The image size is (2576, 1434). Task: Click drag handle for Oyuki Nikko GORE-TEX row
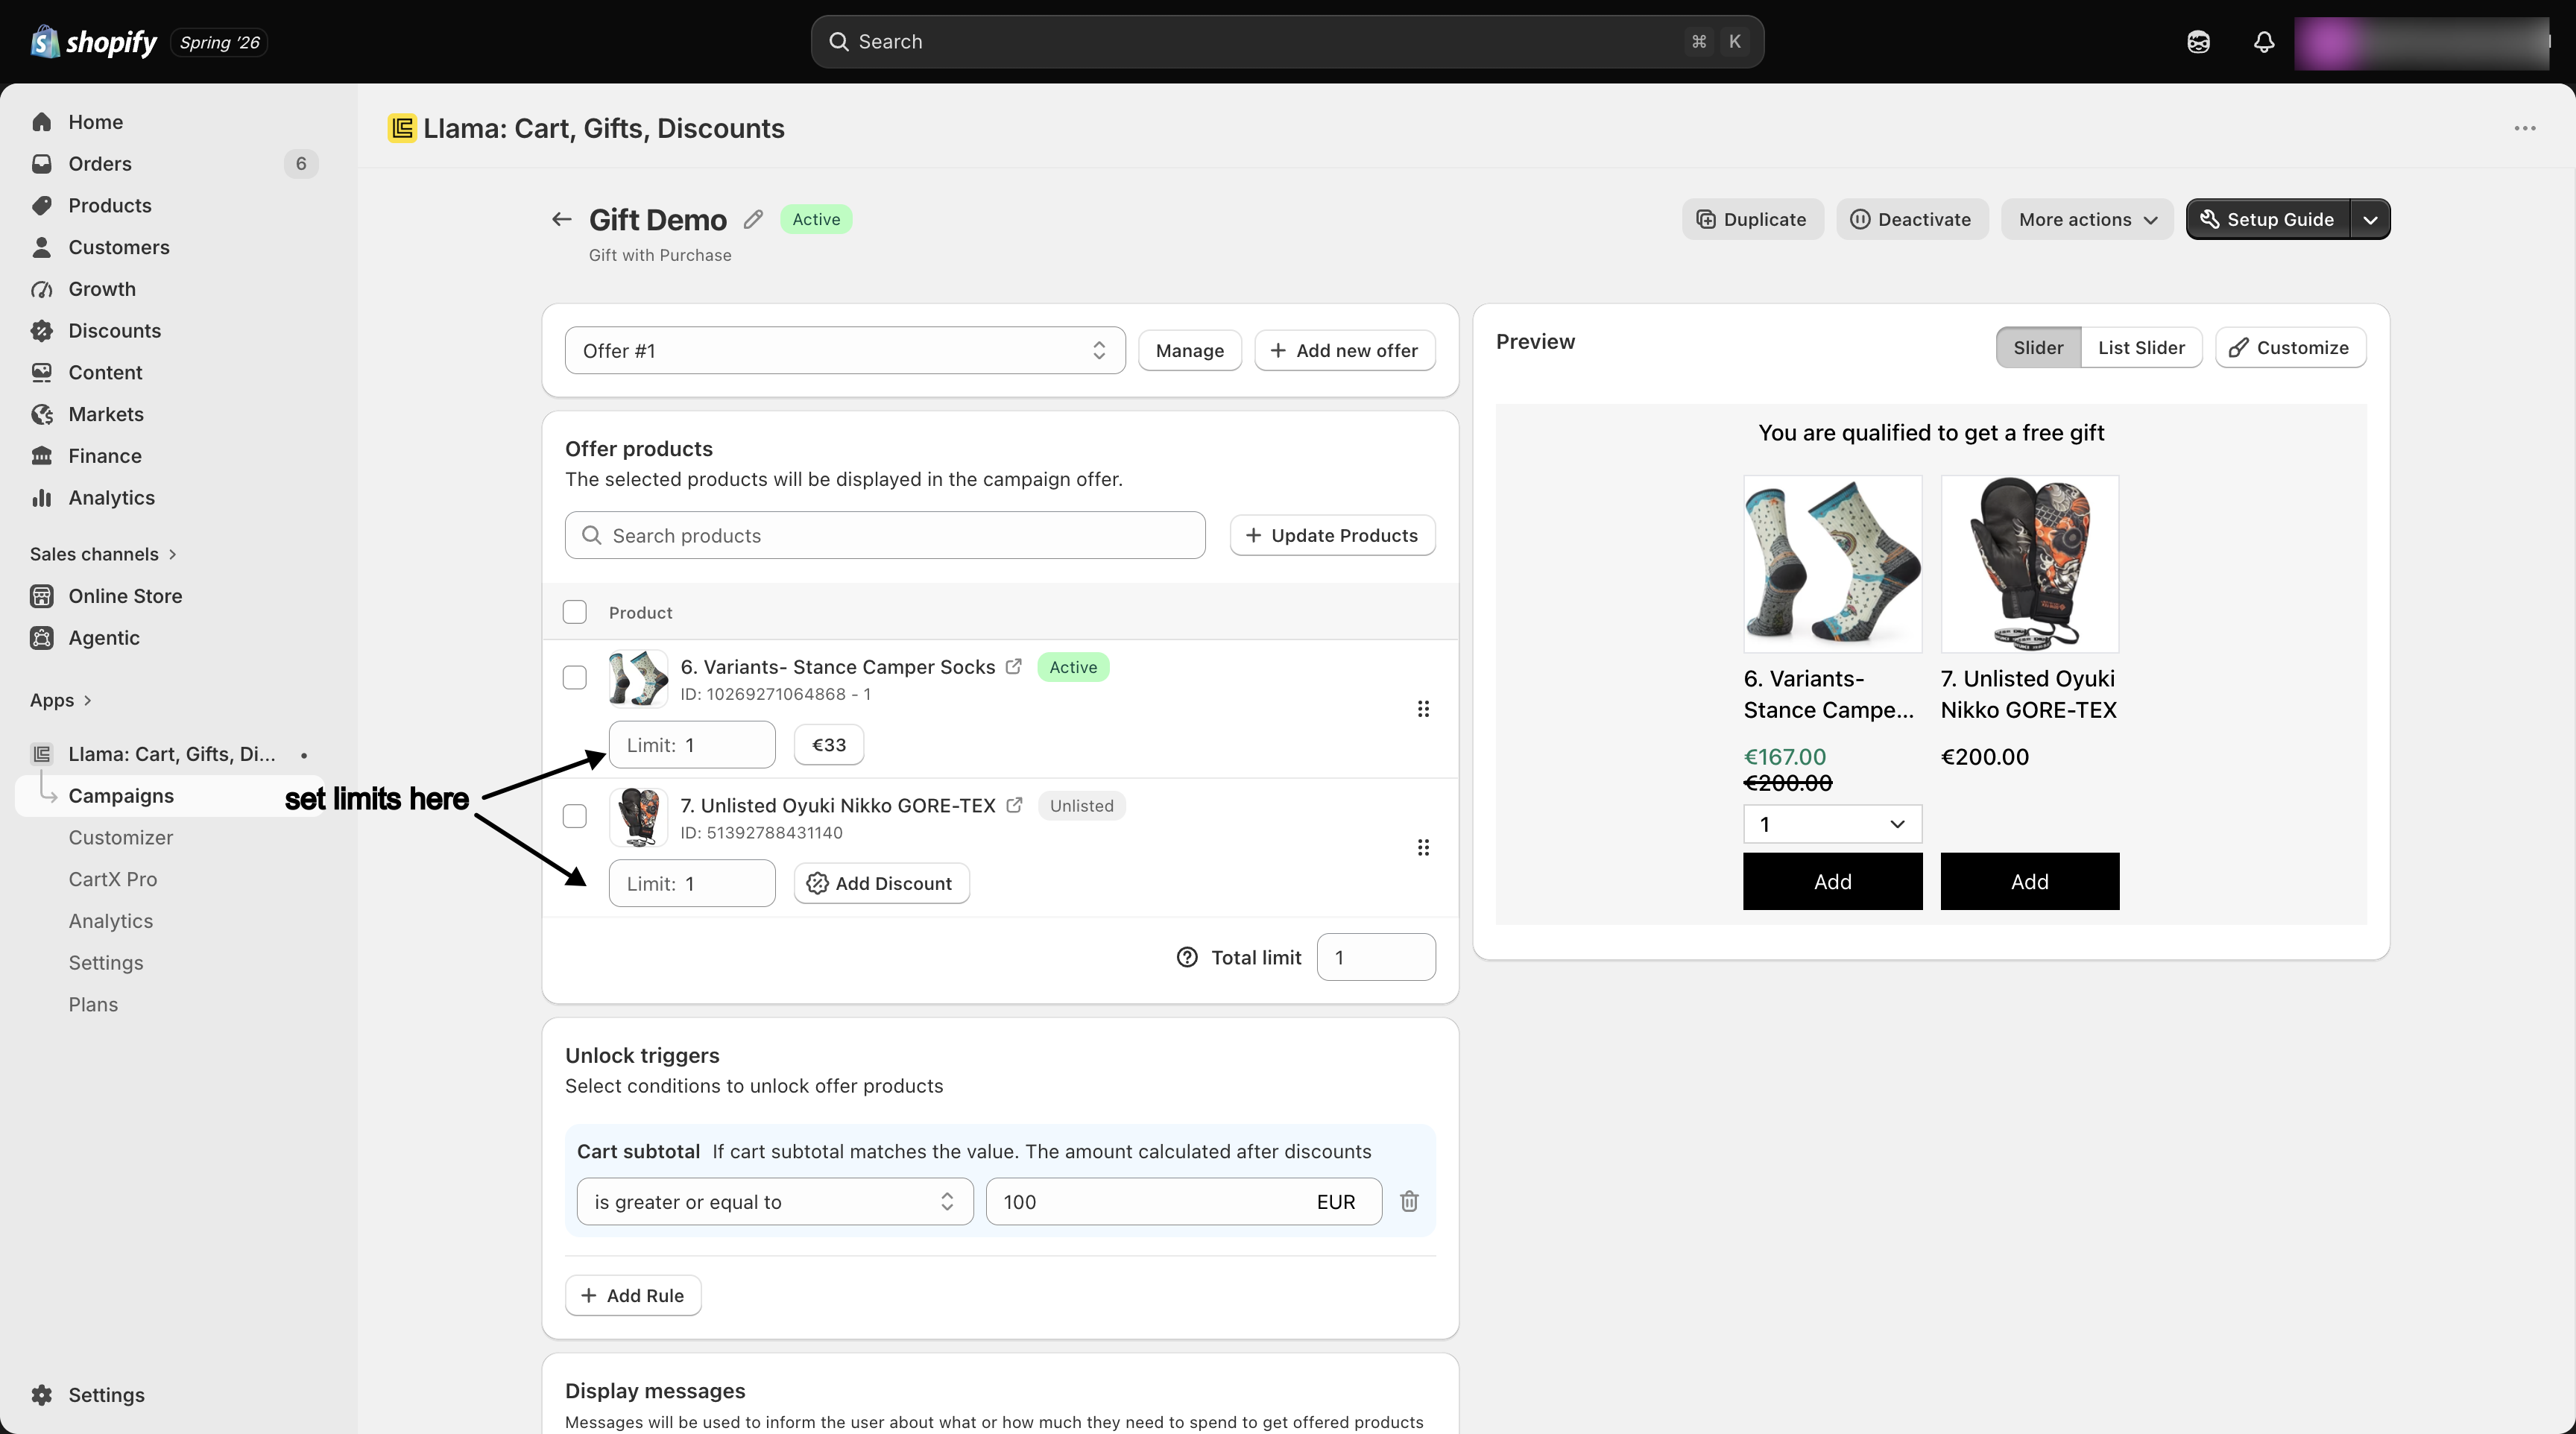tap(1423, 847)
